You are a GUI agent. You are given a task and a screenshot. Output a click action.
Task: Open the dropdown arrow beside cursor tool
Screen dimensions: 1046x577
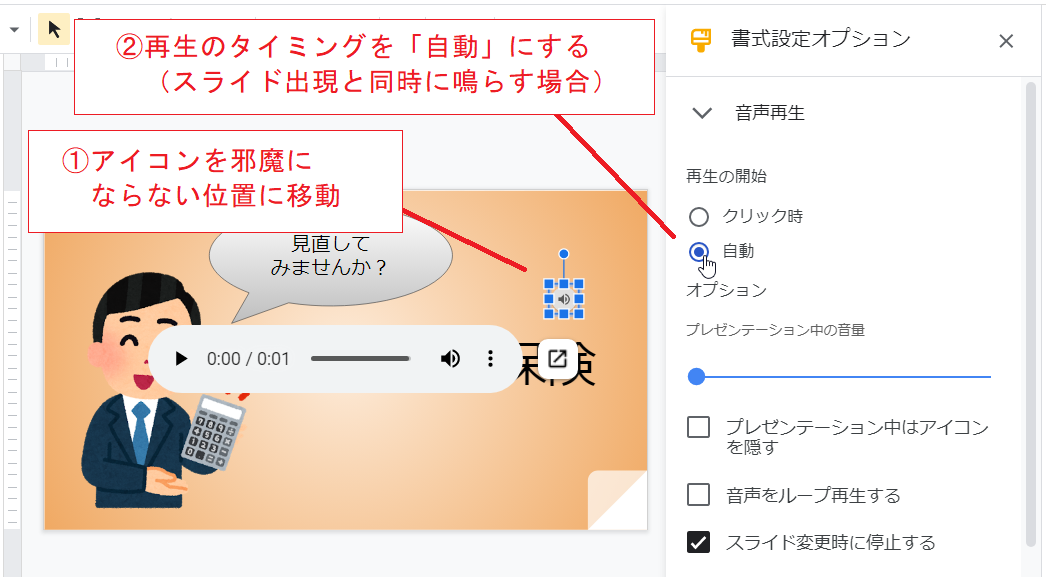coord(14,30)
